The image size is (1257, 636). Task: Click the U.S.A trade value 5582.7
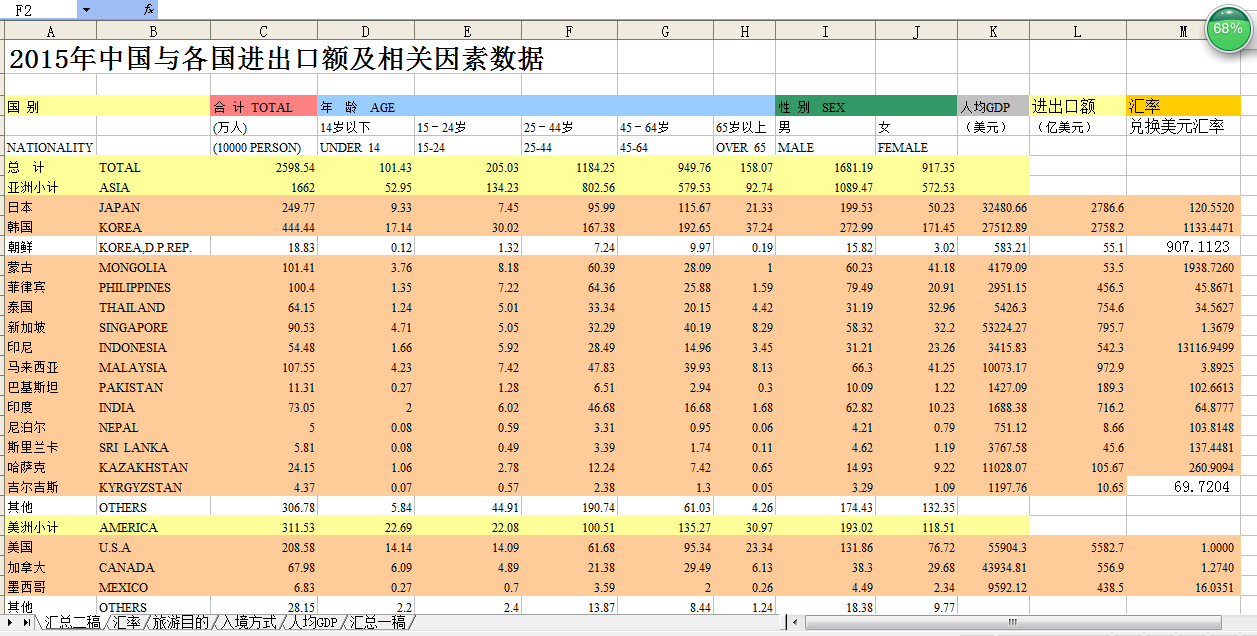click(1078, 547)
